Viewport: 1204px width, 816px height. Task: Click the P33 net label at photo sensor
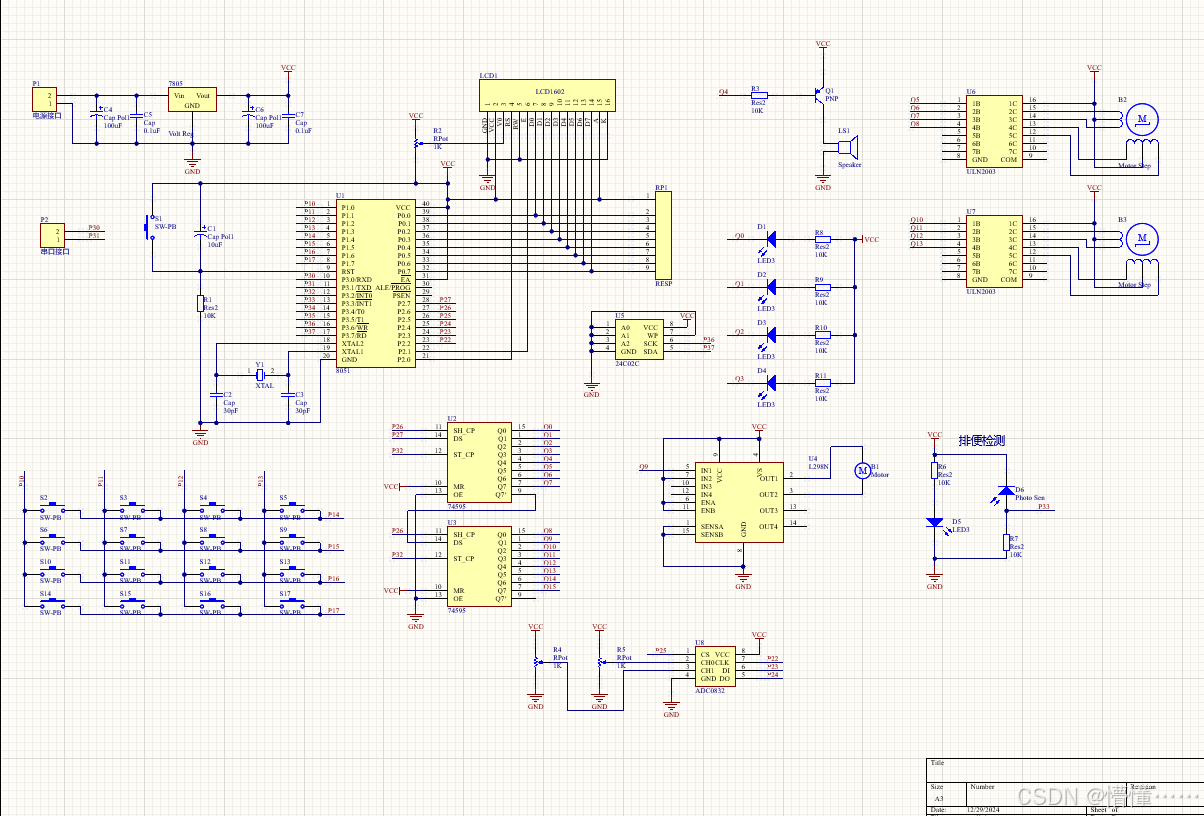(1044, 507)
